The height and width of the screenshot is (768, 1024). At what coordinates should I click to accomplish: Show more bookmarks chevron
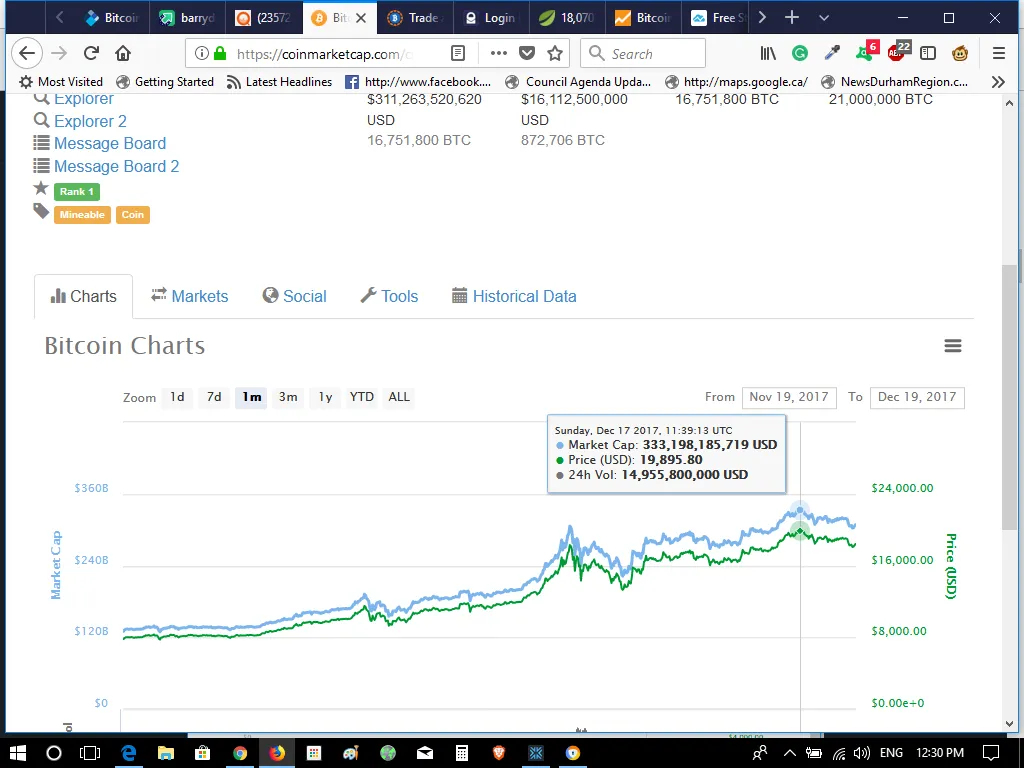998,82
